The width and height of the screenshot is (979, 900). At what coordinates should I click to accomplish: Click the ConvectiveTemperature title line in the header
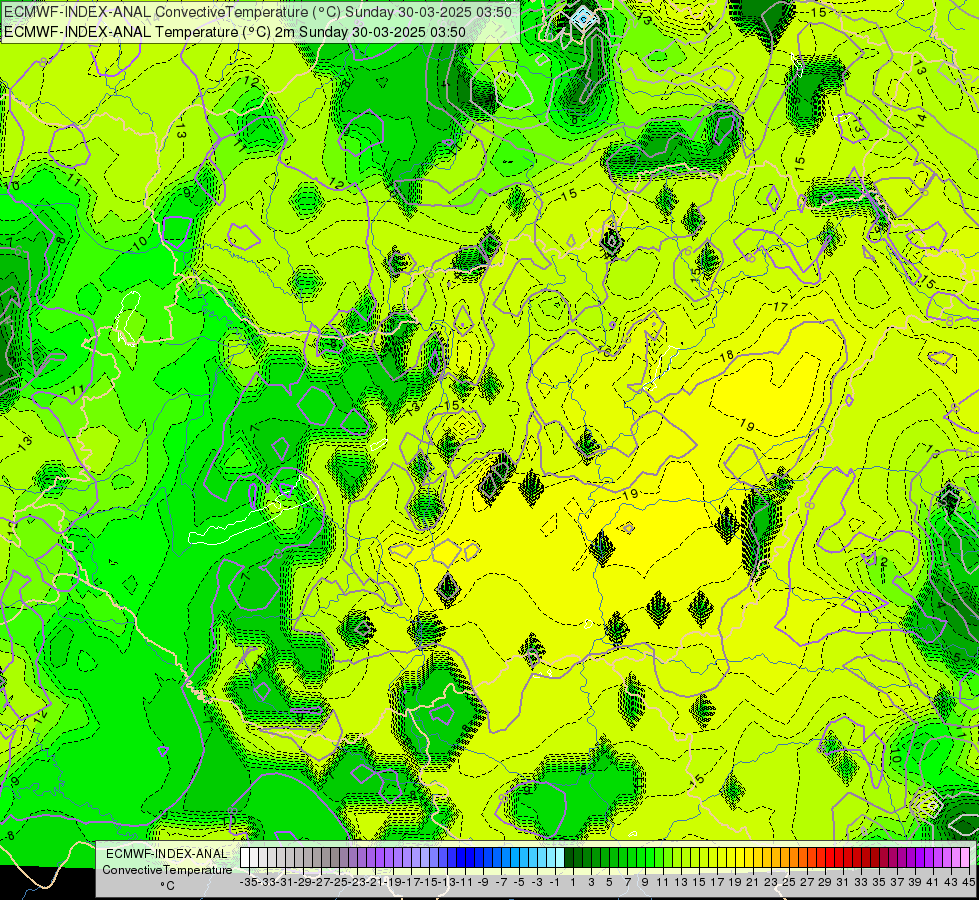point(258,12)
